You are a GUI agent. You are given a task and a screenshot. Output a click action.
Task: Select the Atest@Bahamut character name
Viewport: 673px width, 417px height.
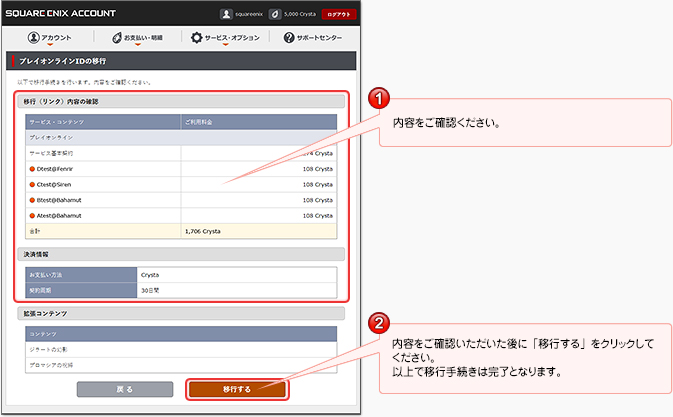click(59, 215)
